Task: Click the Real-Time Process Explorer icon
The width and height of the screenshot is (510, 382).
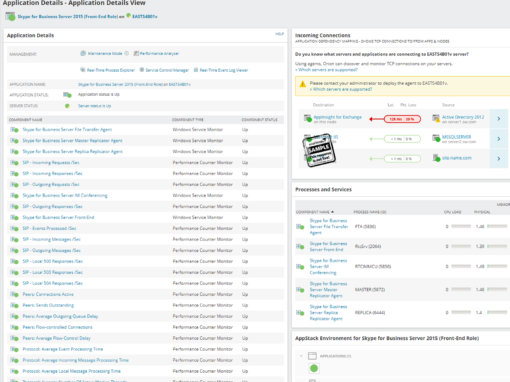Action: [x=83, y=70]
